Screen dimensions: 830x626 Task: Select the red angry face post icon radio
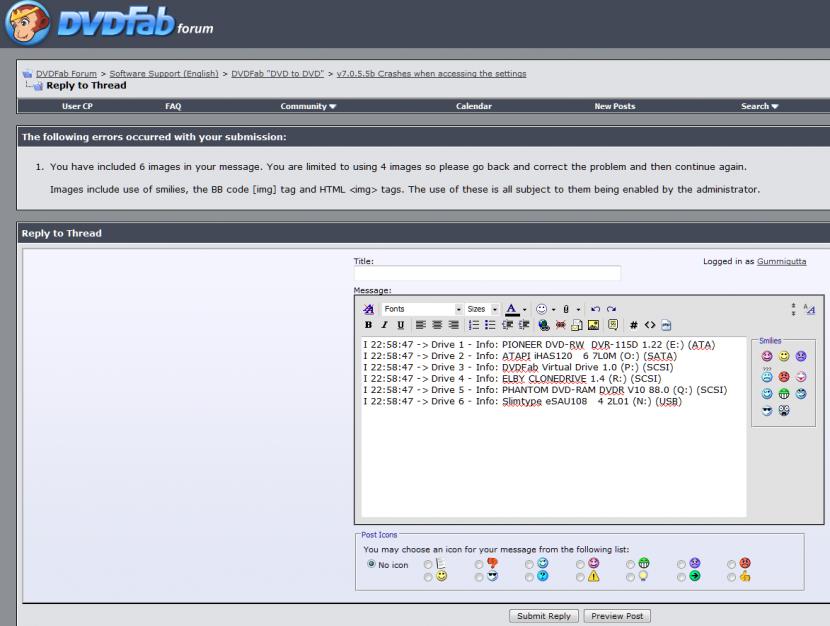pos(732,565)
